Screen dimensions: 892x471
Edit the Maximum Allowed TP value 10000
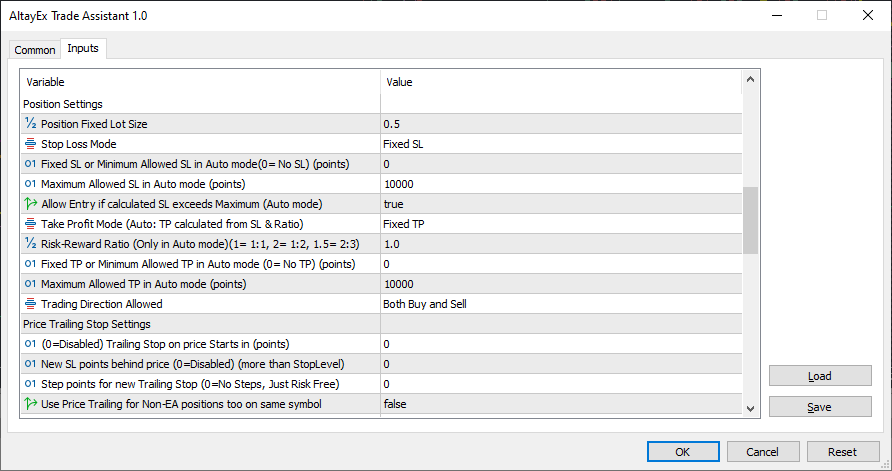(561, 284)
